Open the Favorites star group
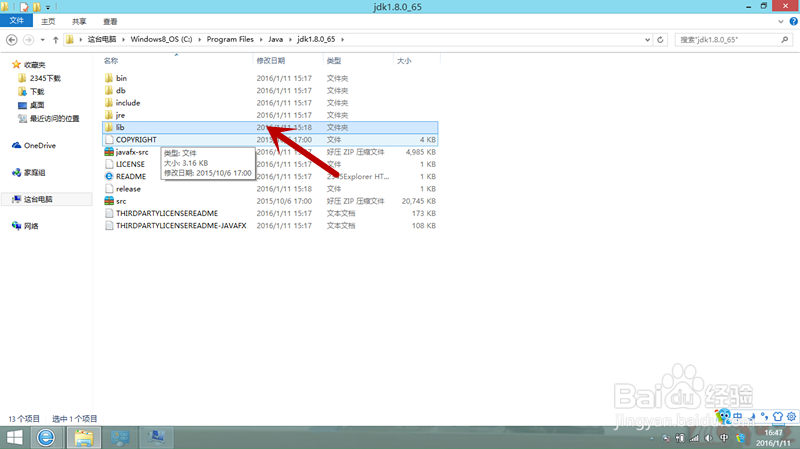 29,65
